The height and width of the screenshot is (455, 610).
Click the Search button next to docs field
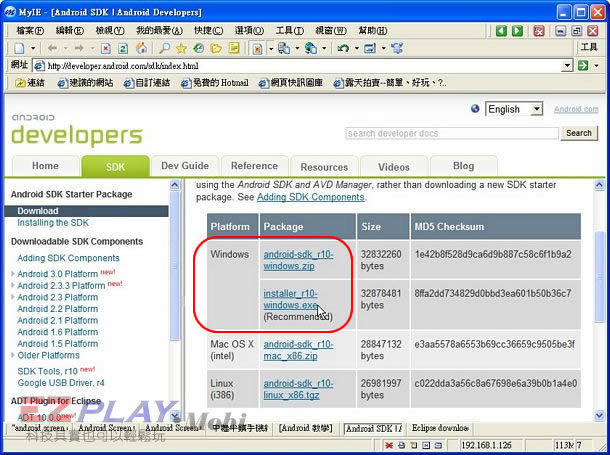579,133
